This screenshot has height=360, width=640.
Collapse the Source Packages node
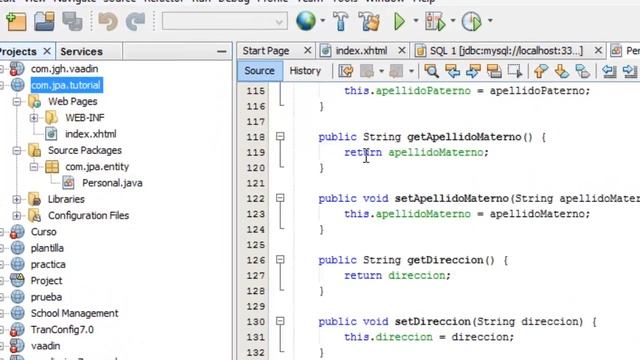tap(17, 150)
